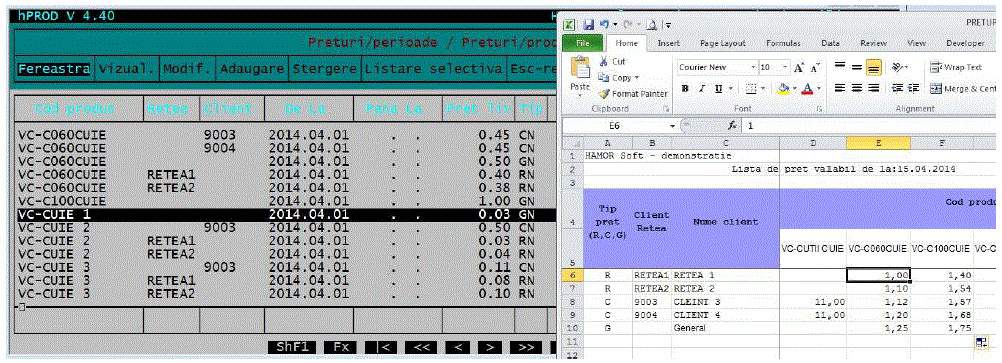Click Paste Options icon near sheet bottom
Viewport: 1002px width, 363px height.
981,343
